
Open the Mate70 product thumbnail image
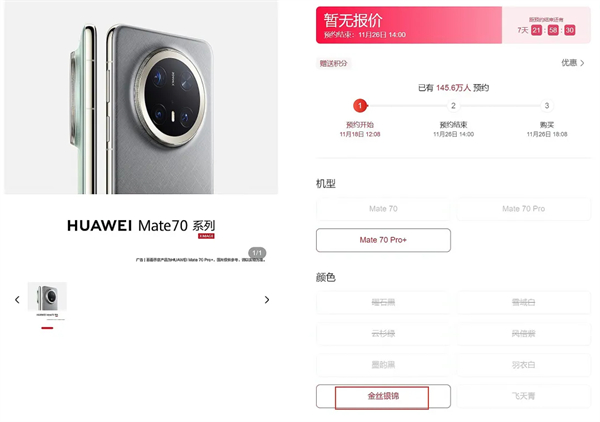tap(47, 301)
